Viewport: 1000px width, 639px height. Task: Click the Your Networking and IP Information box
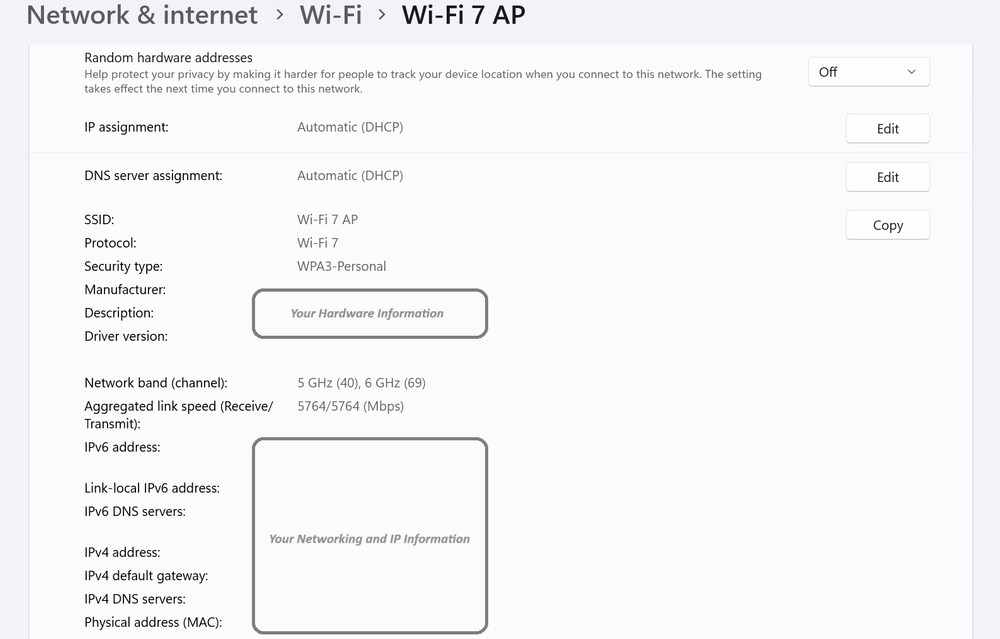(369, 538)
